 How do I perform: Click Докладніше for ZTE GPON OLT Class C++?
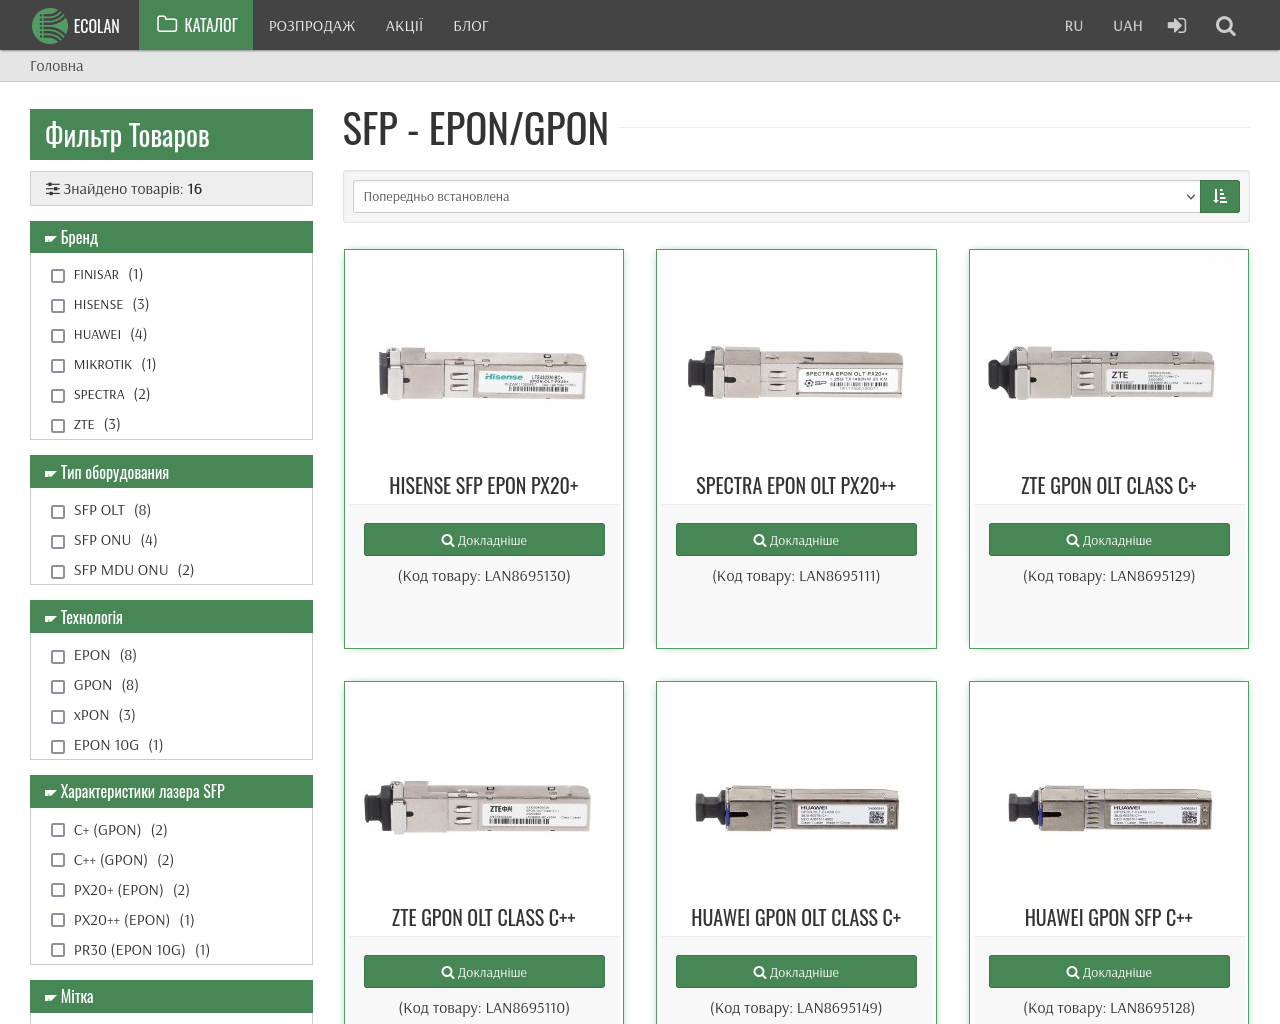[484, 972]
